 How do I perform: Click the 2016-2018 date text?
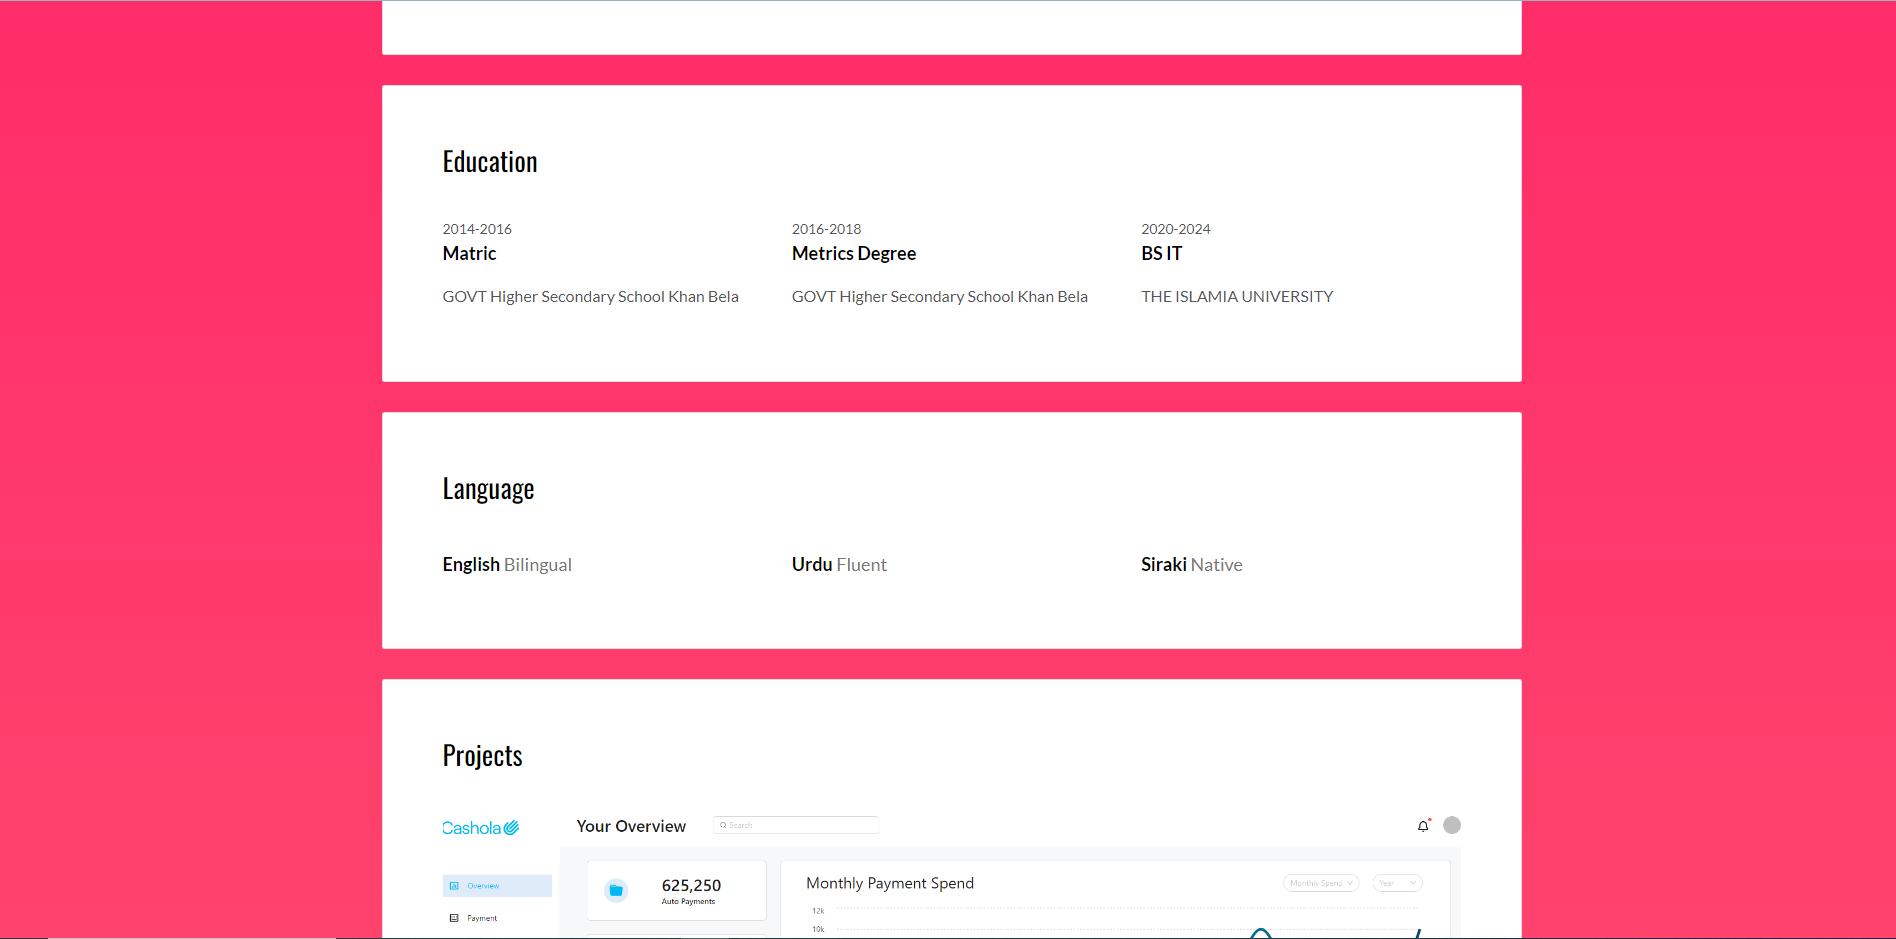click(826, 229)
